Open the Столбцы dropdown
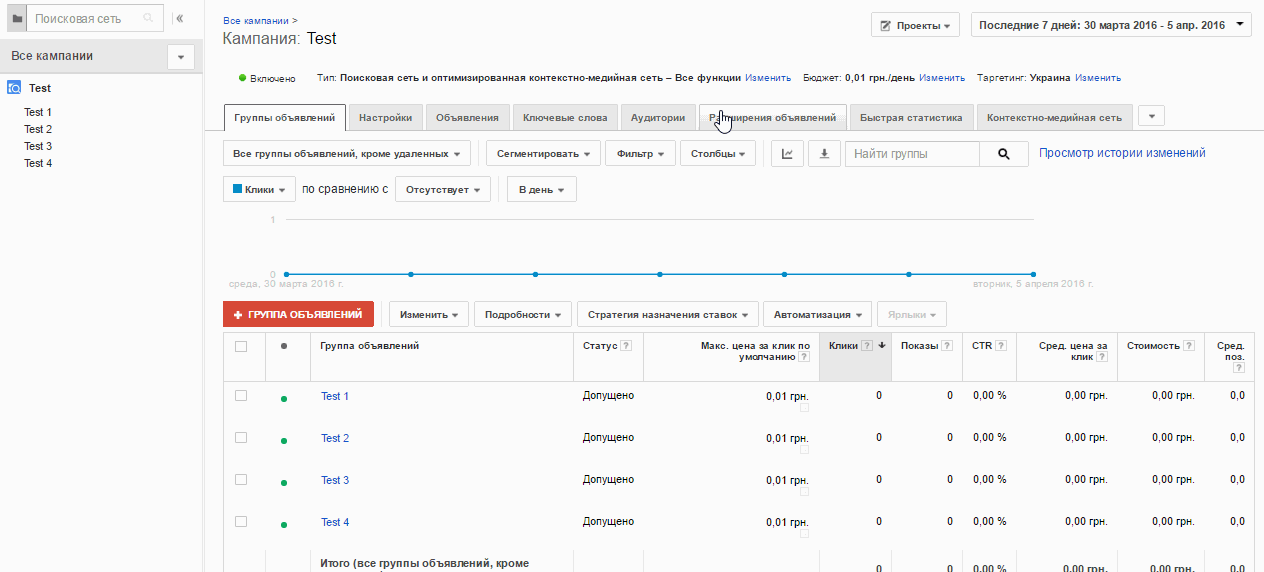The height and width of the screenshot is (572, 1264). coord(720,154)
